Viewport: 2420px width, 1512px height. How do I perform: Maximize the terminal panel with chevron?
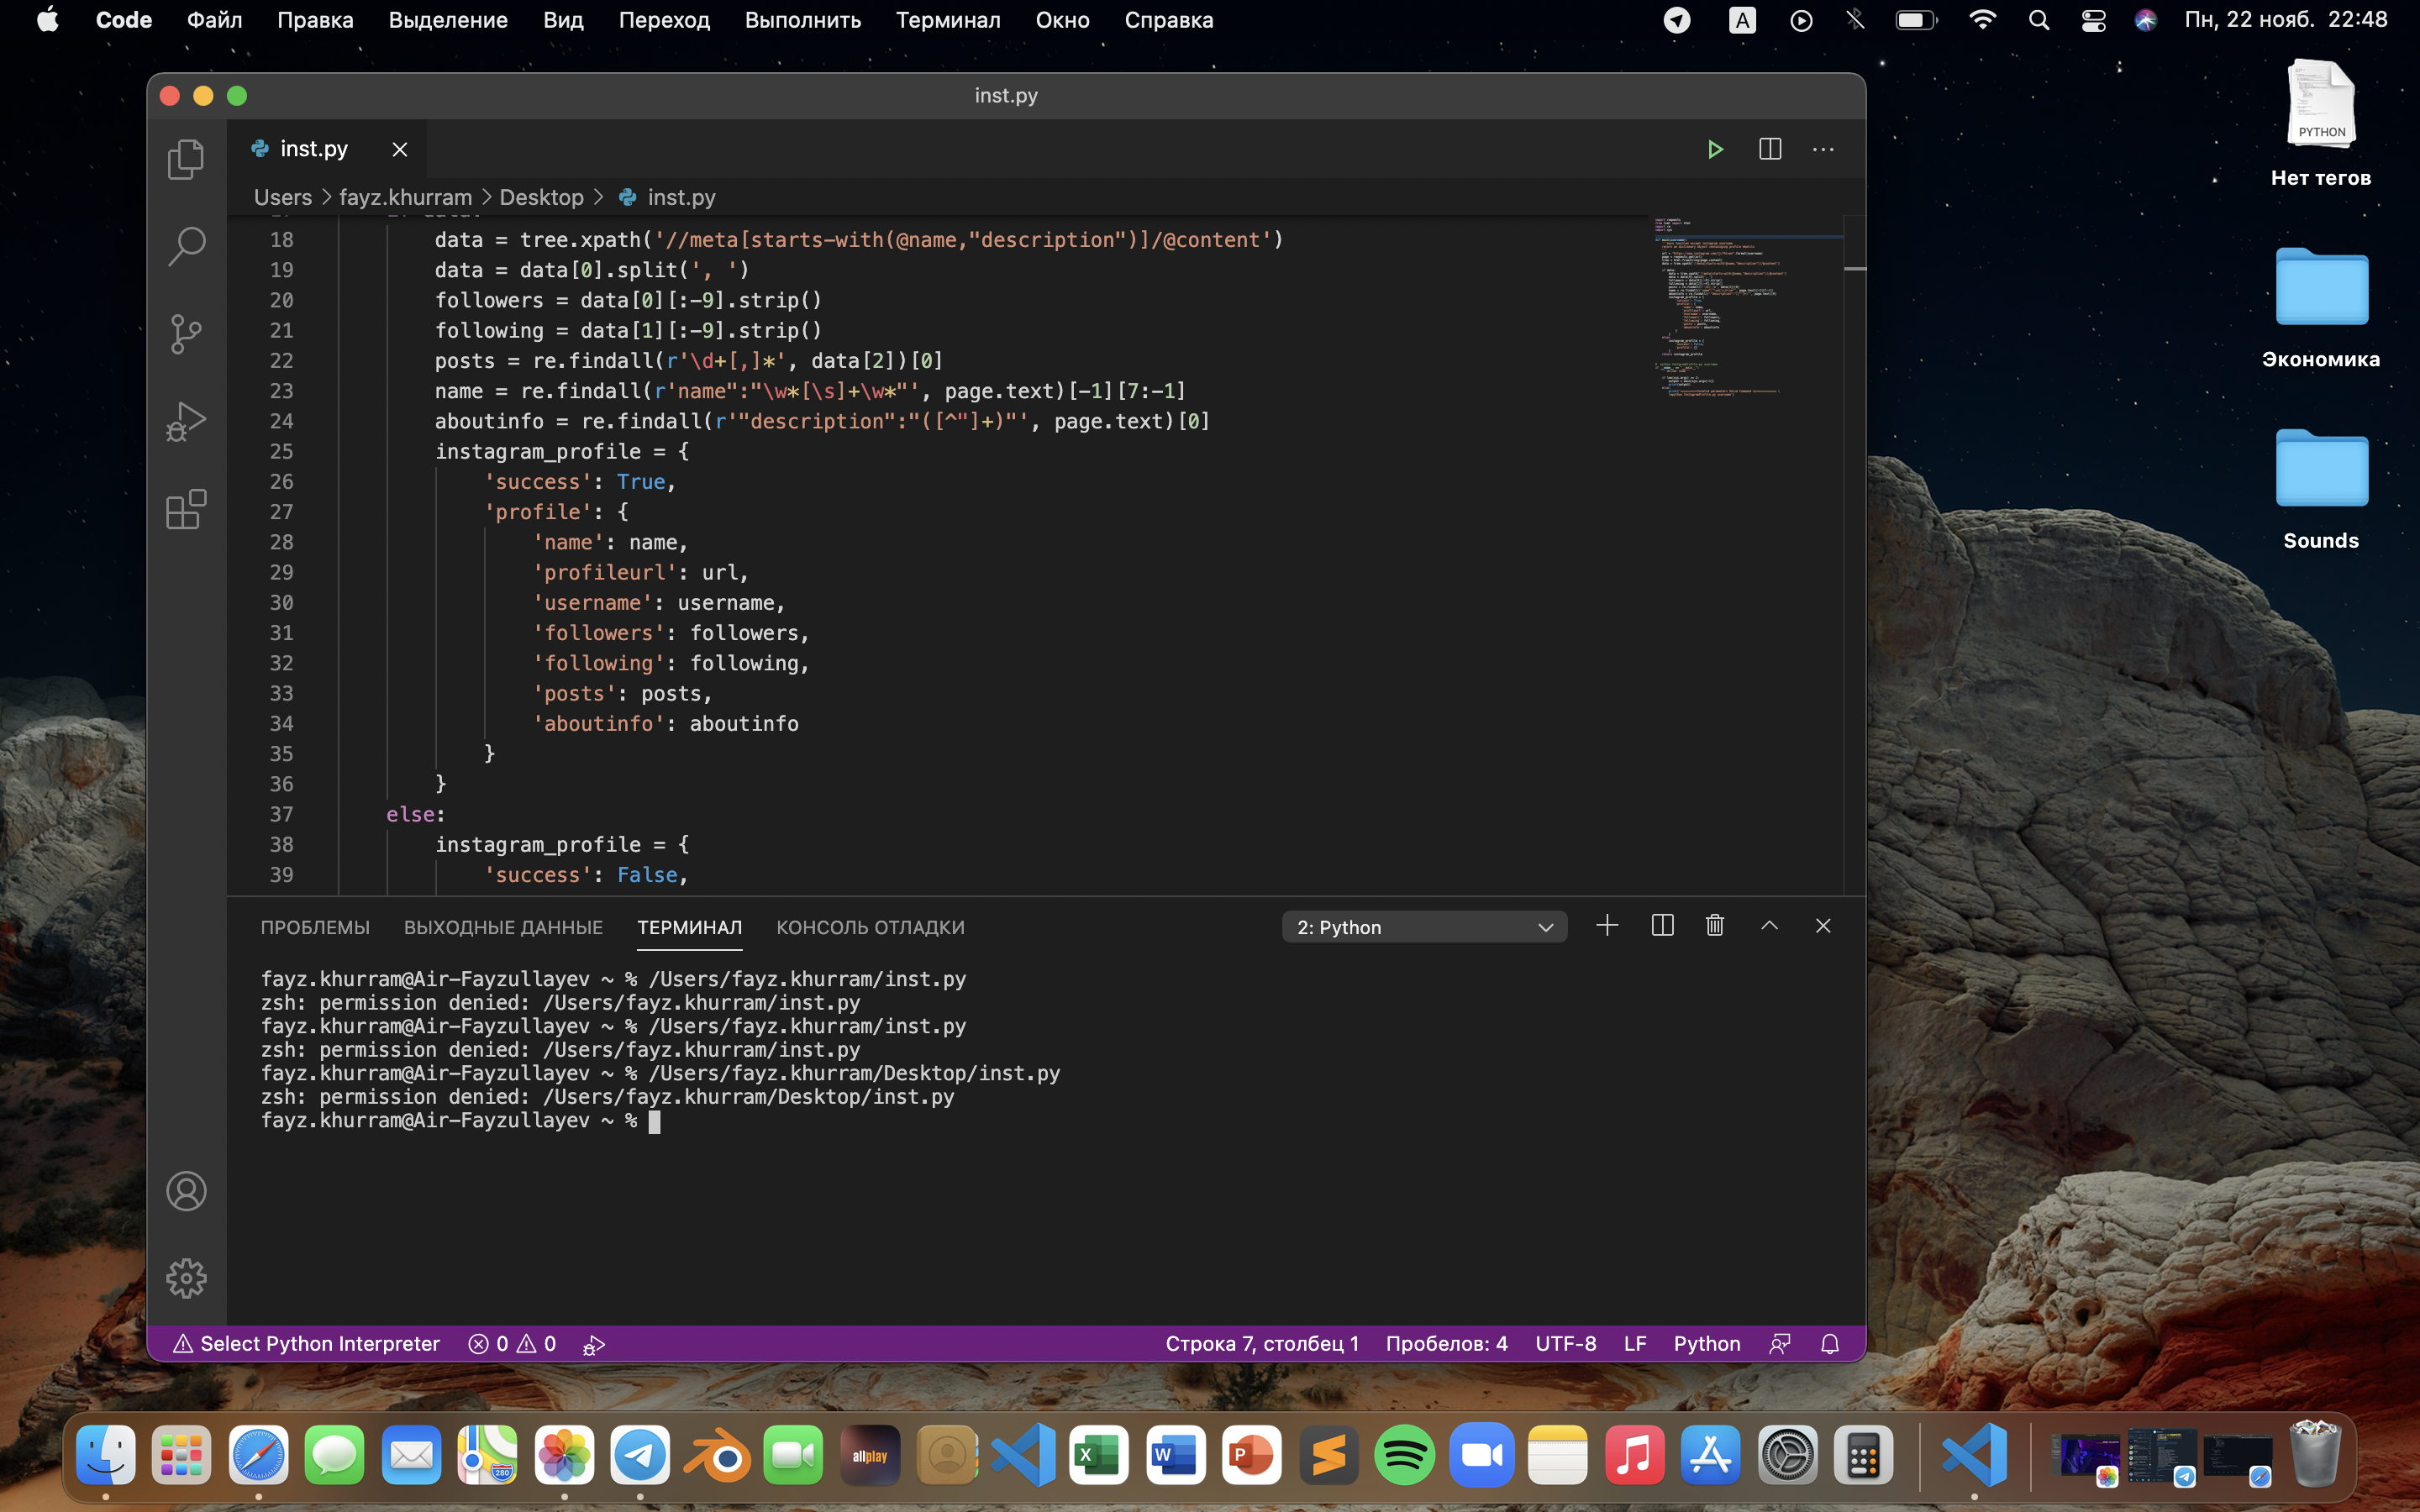(1769, 926)
